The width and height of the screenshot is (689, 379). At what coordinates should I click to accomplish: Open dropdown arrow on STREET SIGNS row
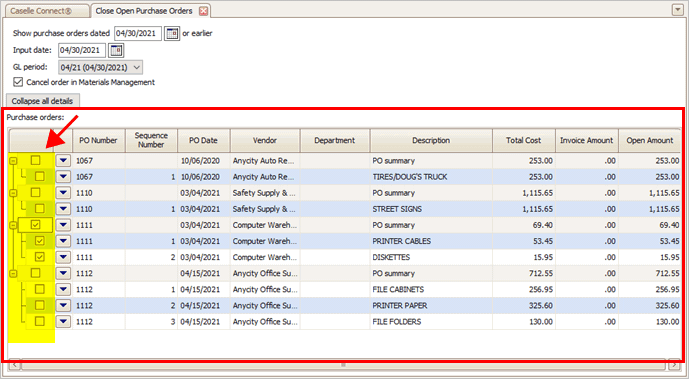coord(63,209)
